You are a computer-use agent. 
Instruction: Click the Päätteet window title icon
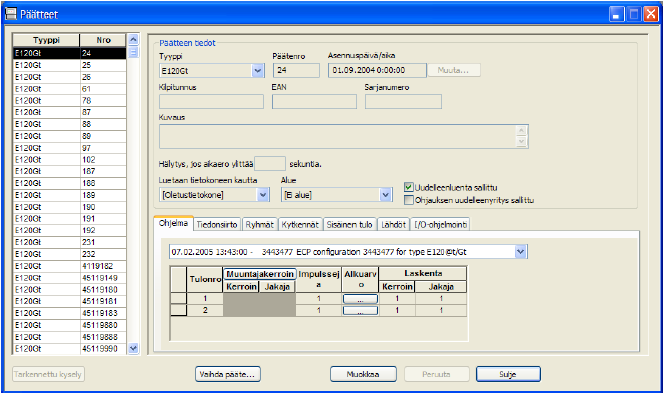[x=11, y=14]
